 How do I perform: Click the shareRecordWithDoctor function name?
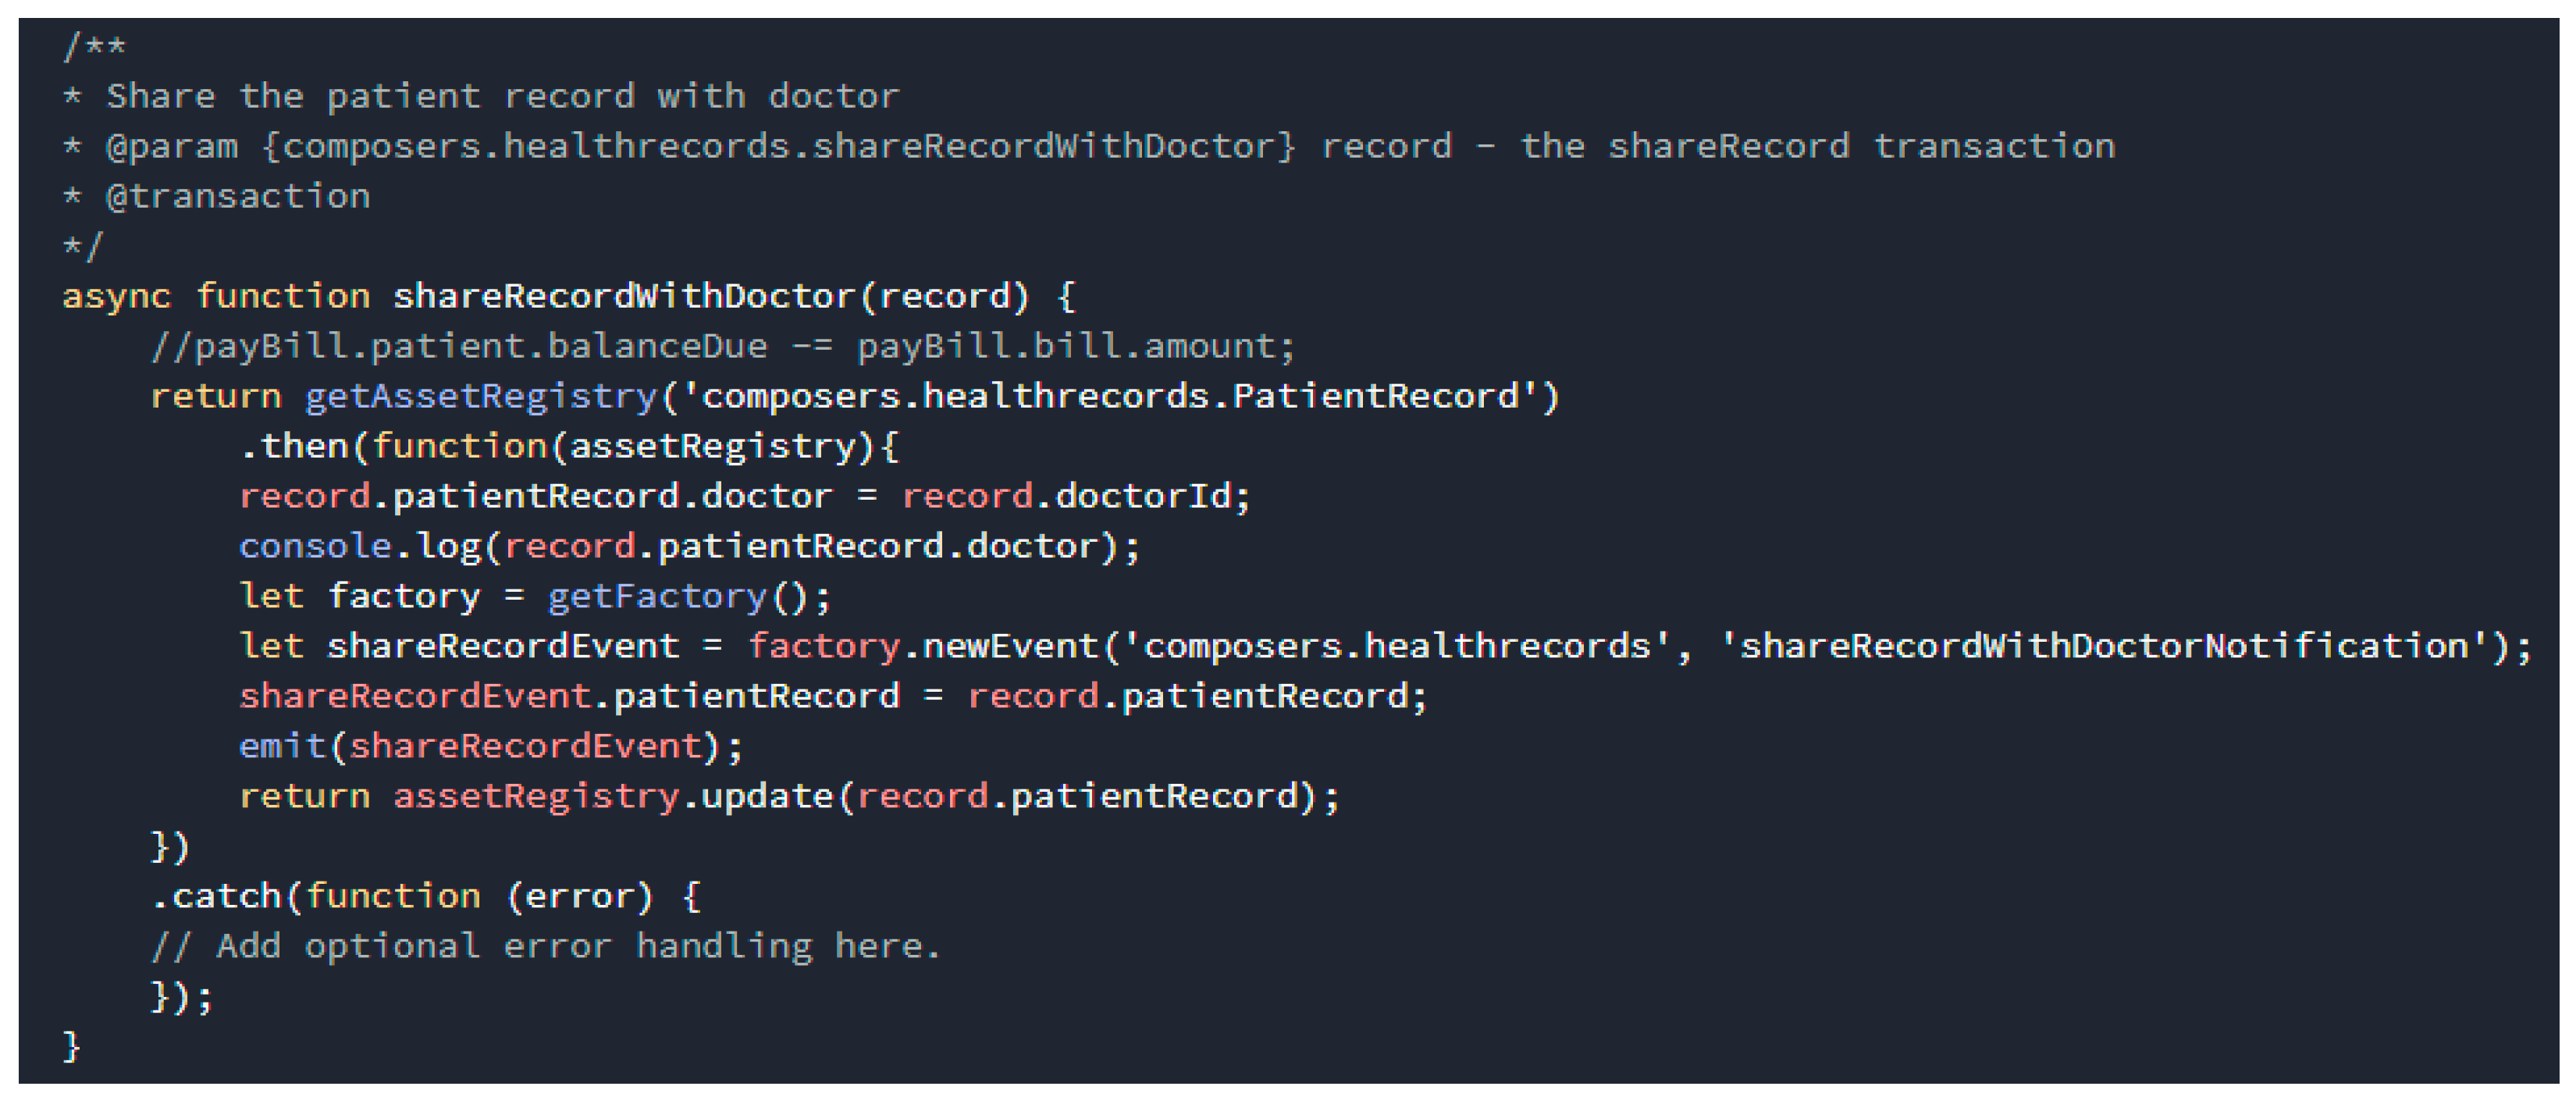click(x=623, y=296)
